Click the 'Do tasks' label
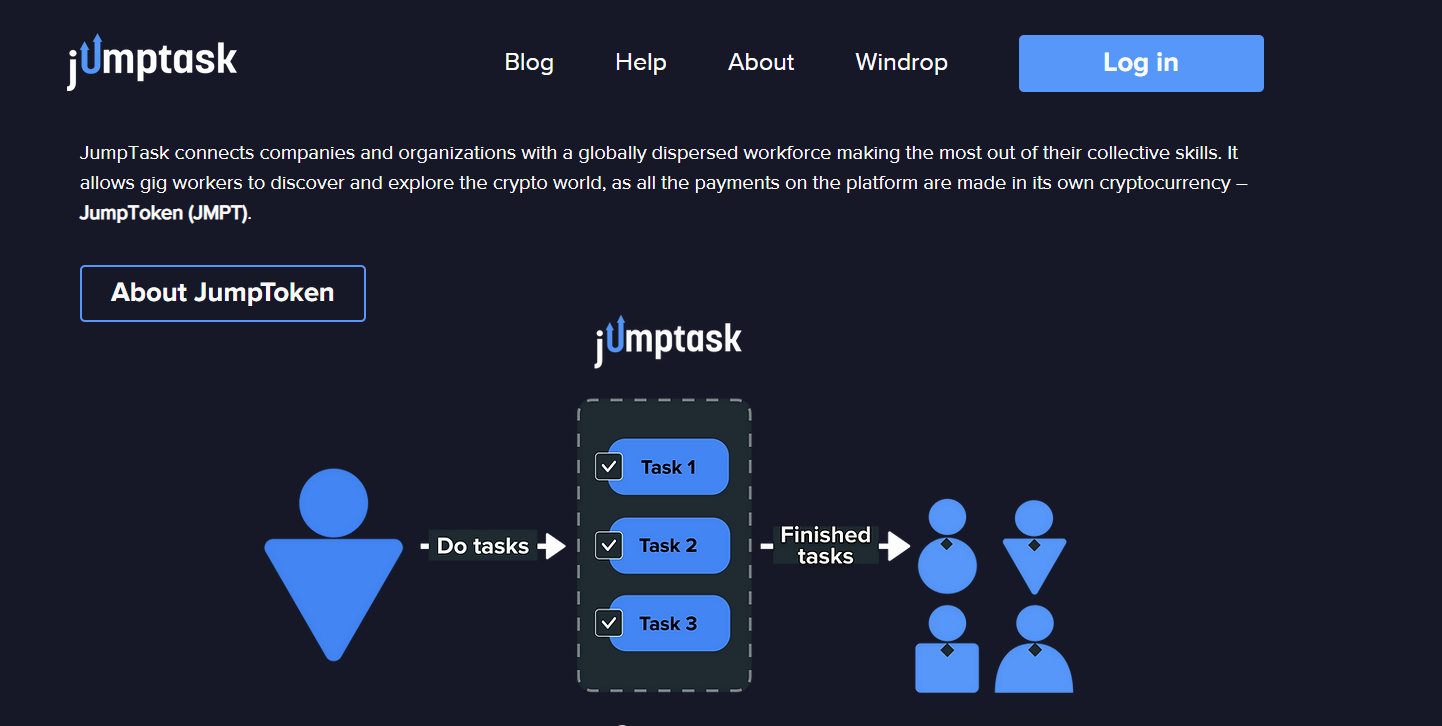The height and width of the screenshot is (726, 1442). (x=483, y=546)
